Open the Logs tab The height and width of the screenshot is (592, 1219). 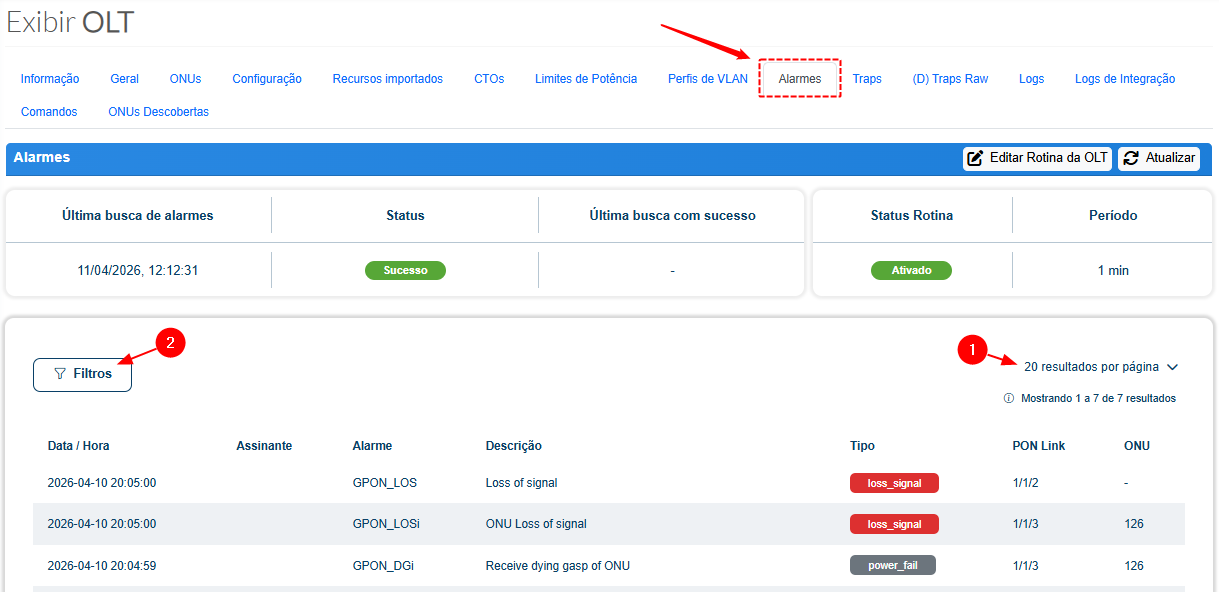(x=1032, y=79)
